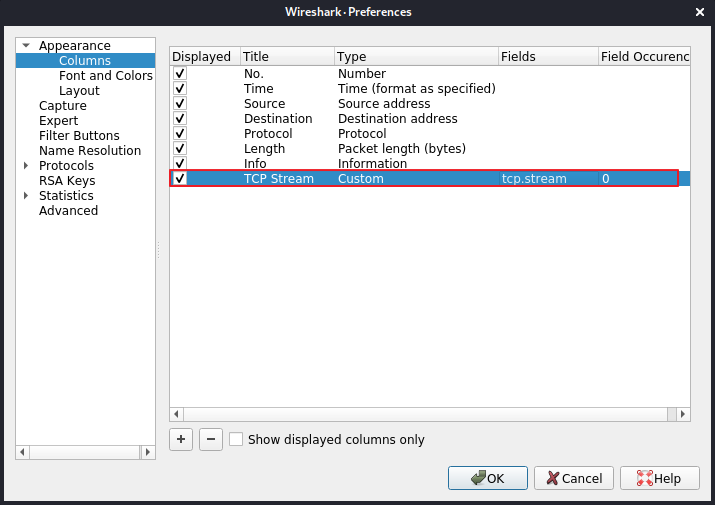This screenshot has width=715, height=505.
Task: Toggle the Displayed checkbox for Destination
Action: 180,118
